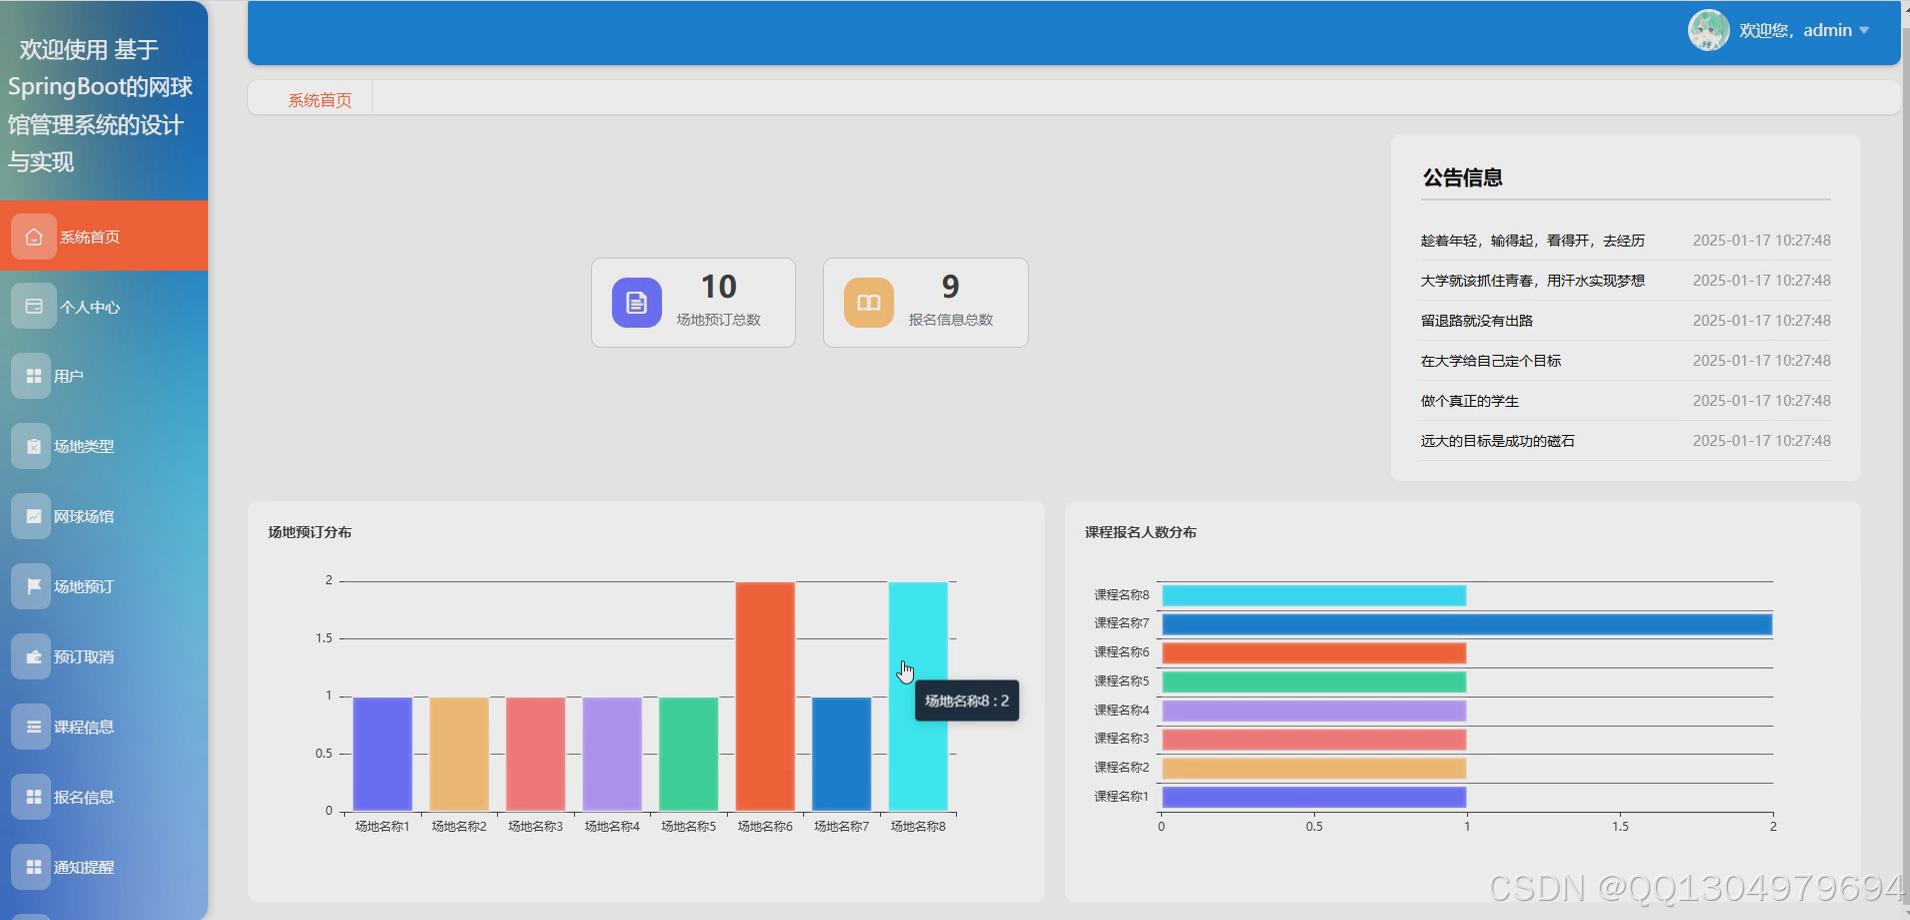
Task: Open announcement 做个真正的学生
Action: pyautogui.click(x=1470, y=400)
